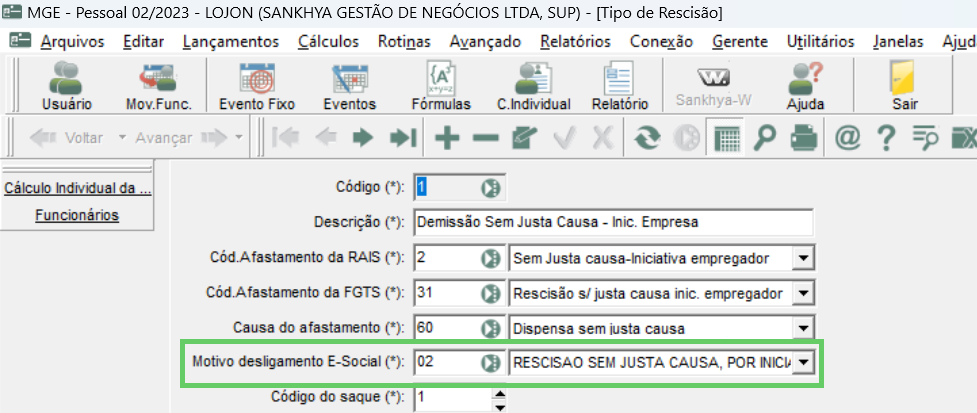The width and height of the screenshot is (977, 413).
Task: Open Mov.Func. employee movement tool
Action: click(x=158, y=85)
